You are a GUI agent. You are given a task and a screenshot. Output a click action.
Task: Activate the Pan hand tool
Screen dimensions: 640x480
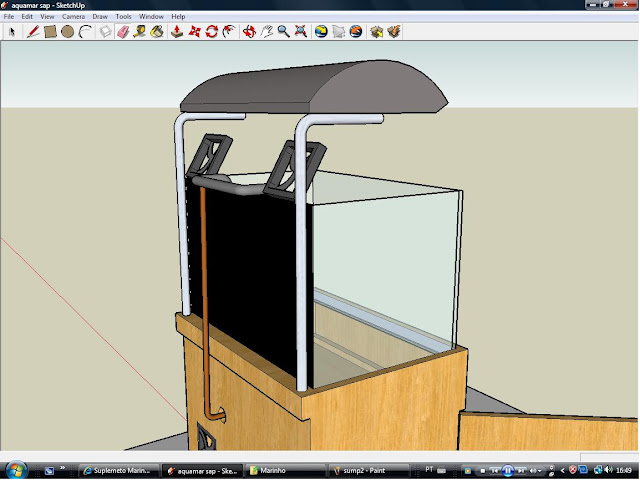pyautogui.click(x=266, y=32)
